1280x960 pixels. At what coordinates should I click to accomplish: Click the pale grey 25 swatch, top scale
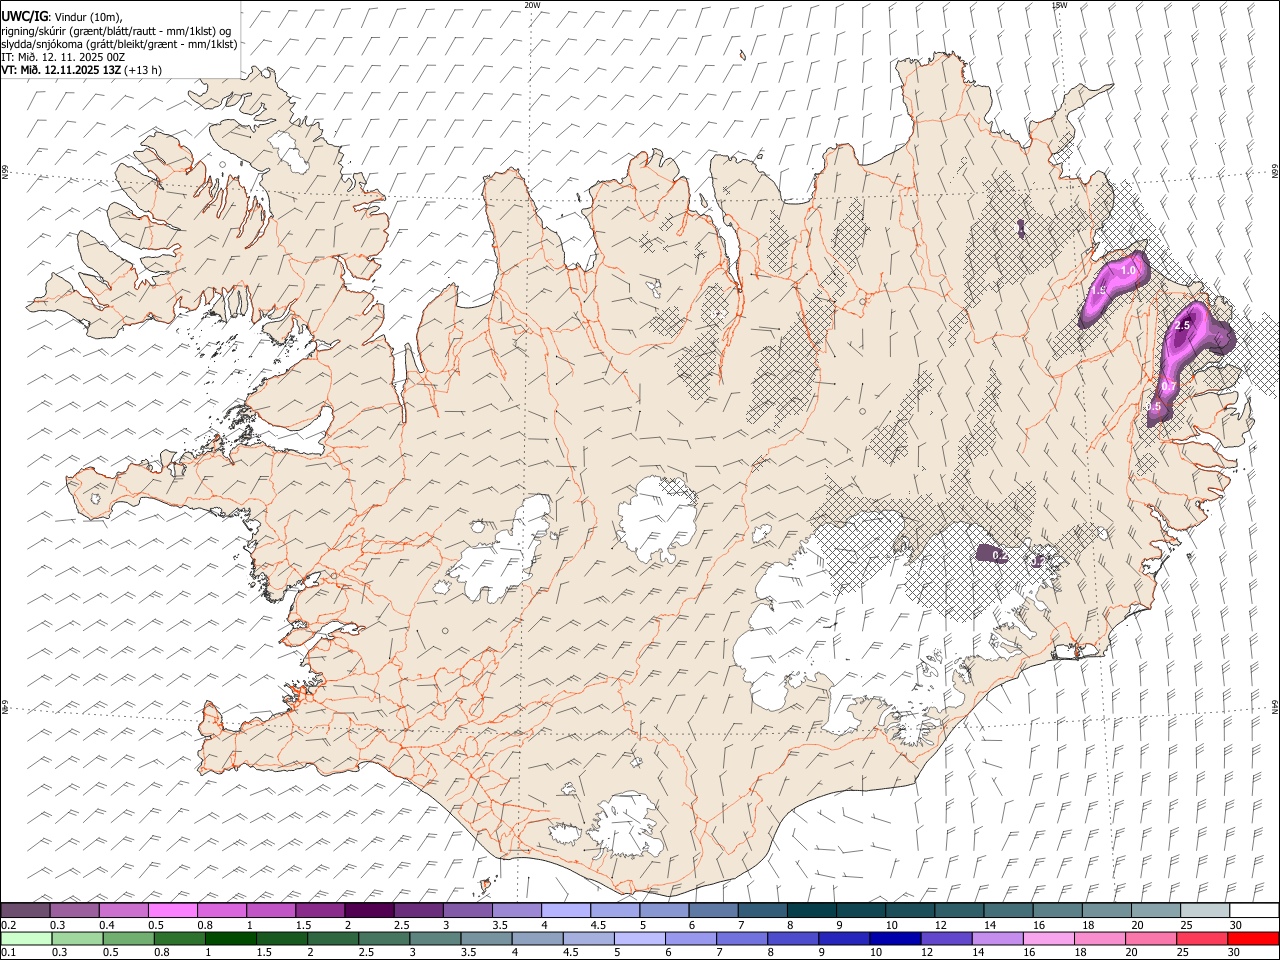point(1204,911)
